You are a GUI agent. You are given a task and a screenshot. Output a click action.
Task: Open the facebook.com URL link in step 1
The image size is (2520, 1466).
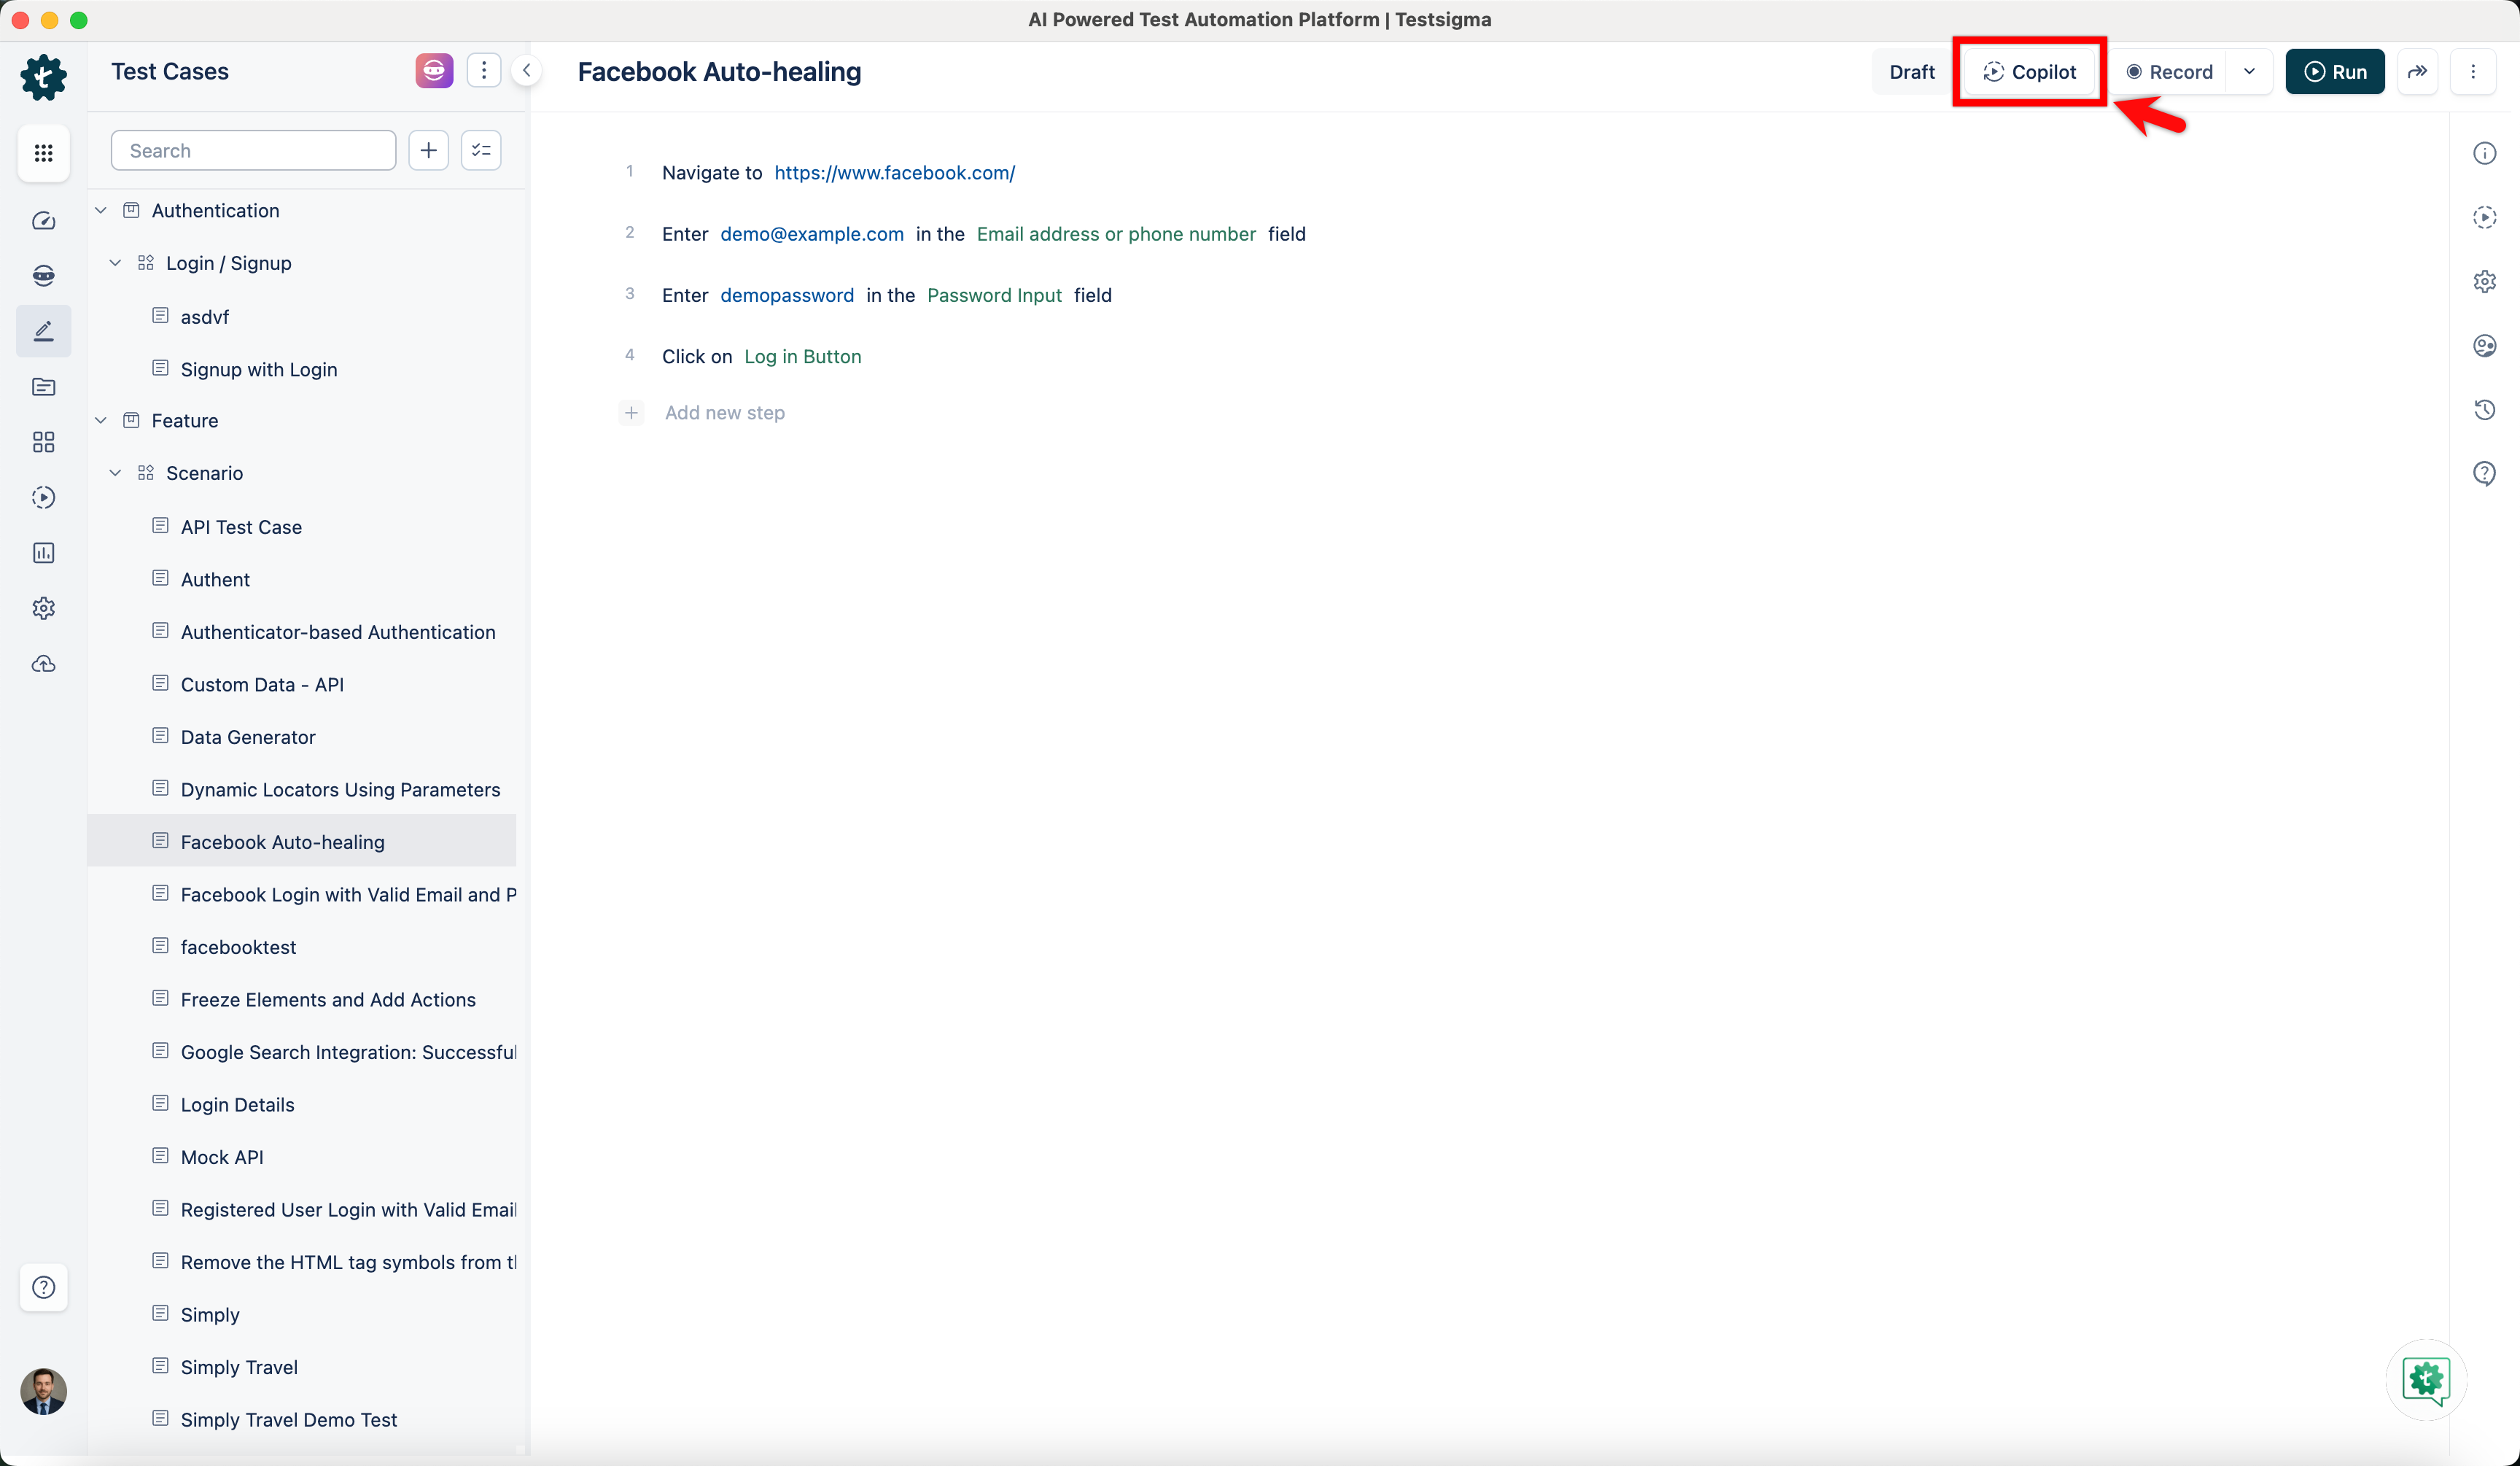(894, 173)
